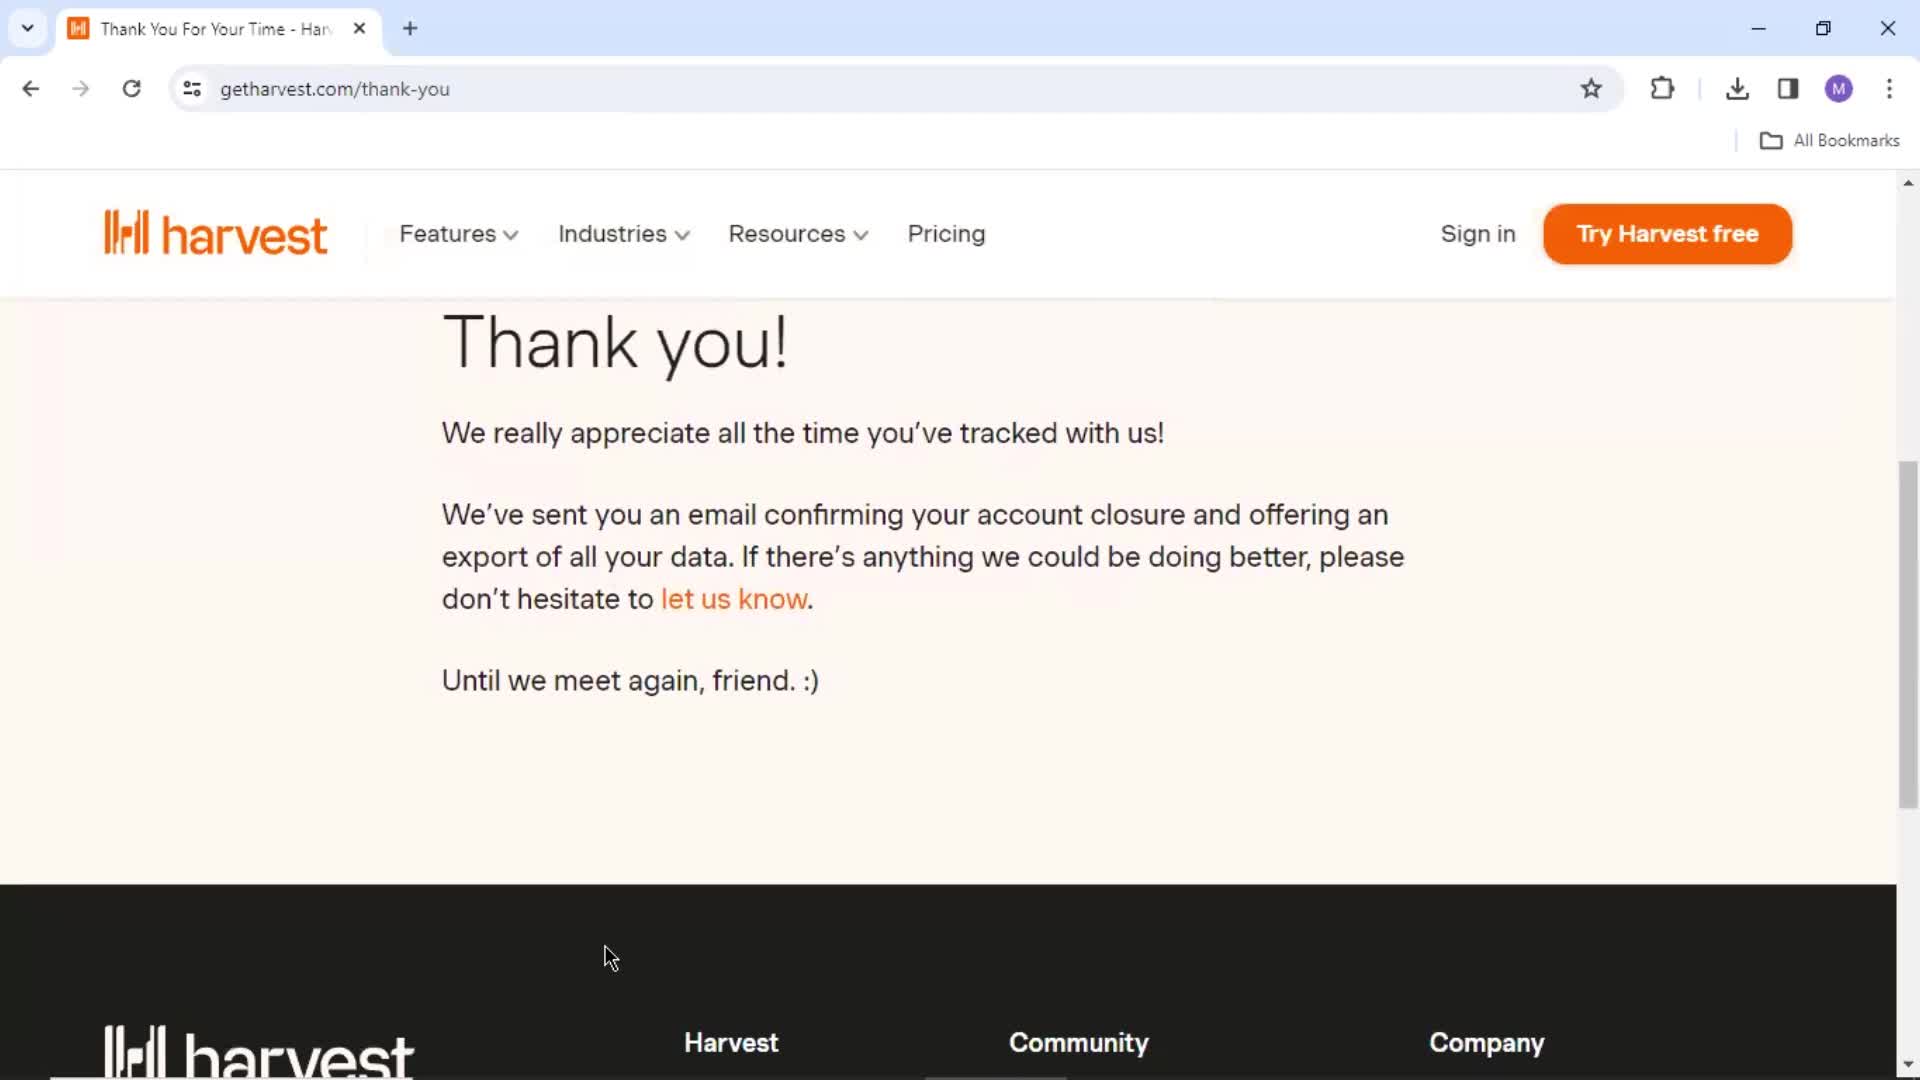Screen dimensions: 1920x1080
Task: Select the Pricing menu item
Action: [947, 233]
